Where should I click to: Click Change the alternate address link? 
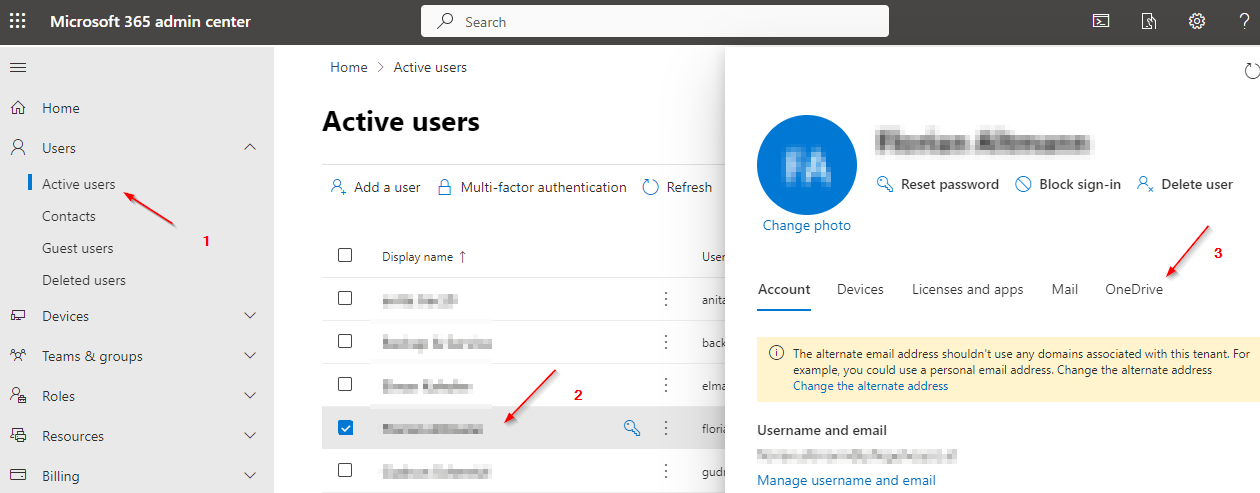pyautogui.click(x=870, y=386)
